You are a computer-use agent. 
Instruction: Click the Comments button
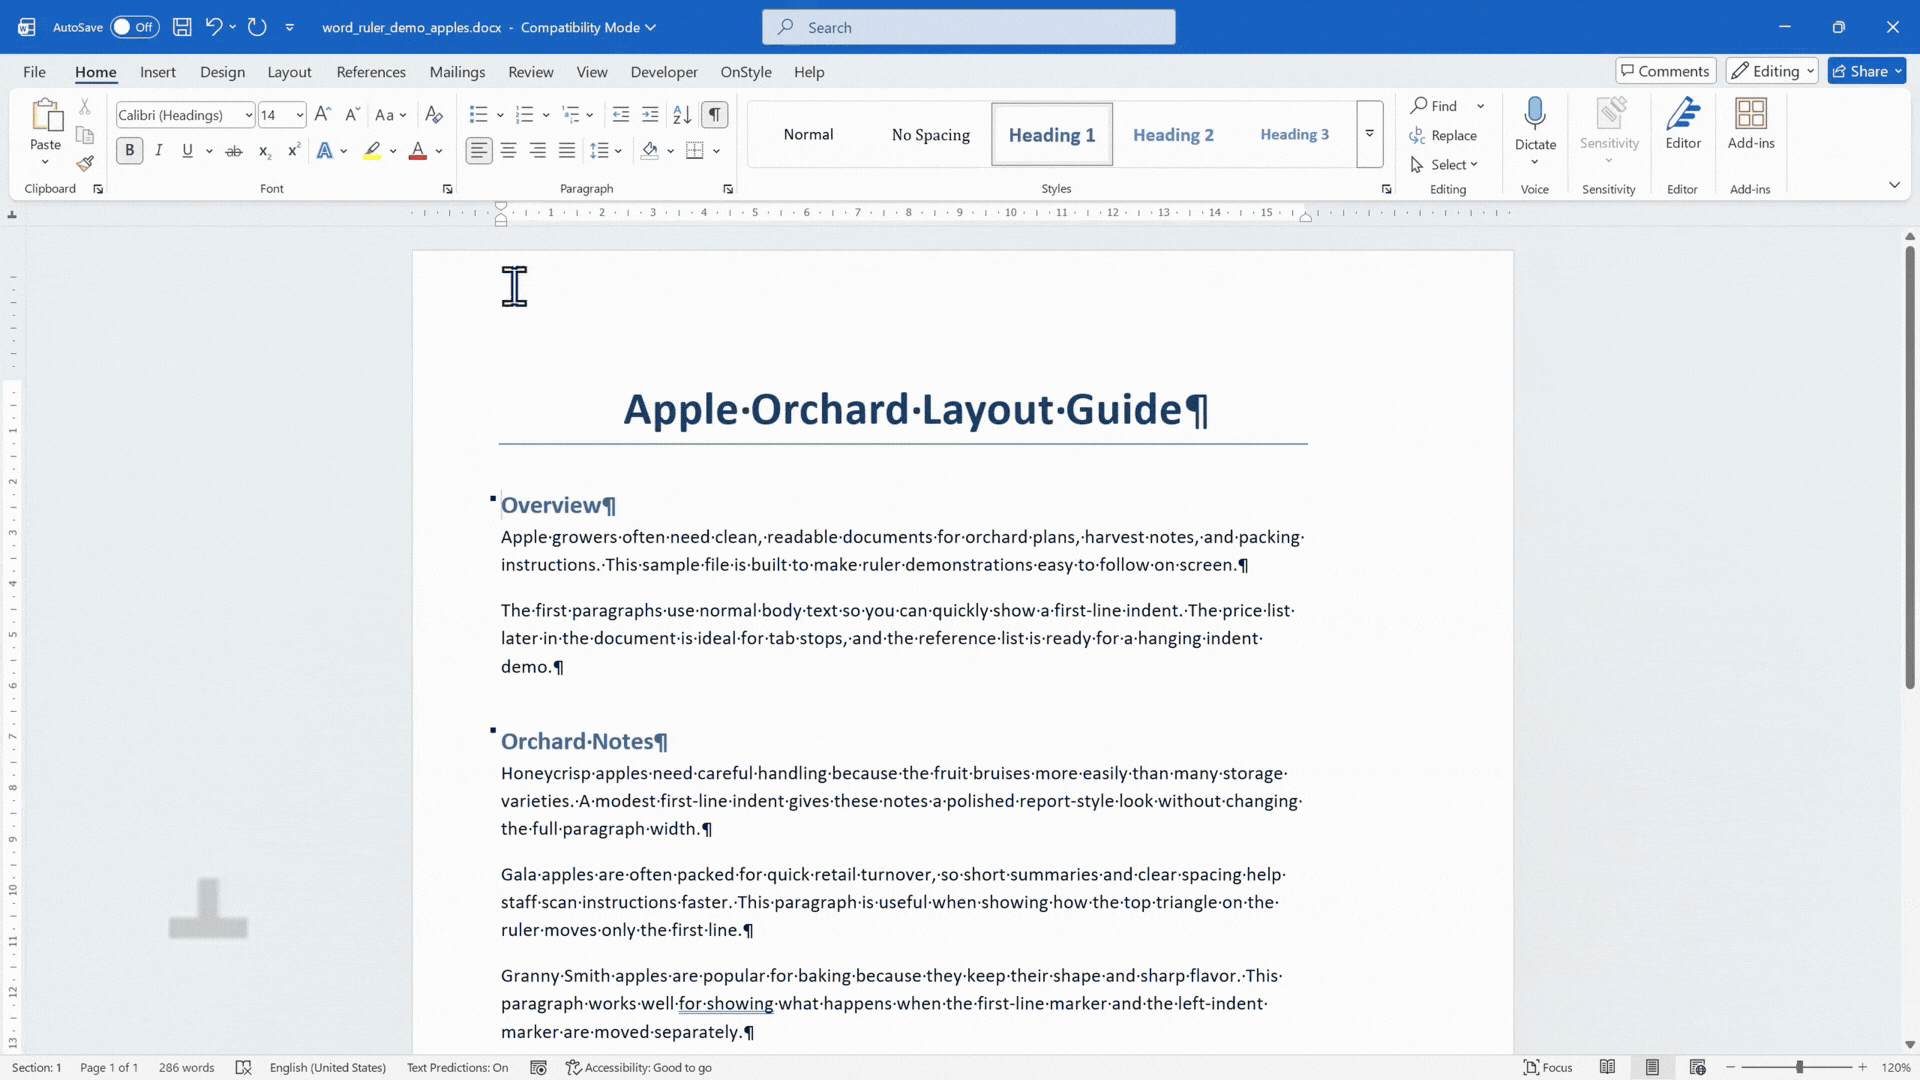coord(1666,71)
